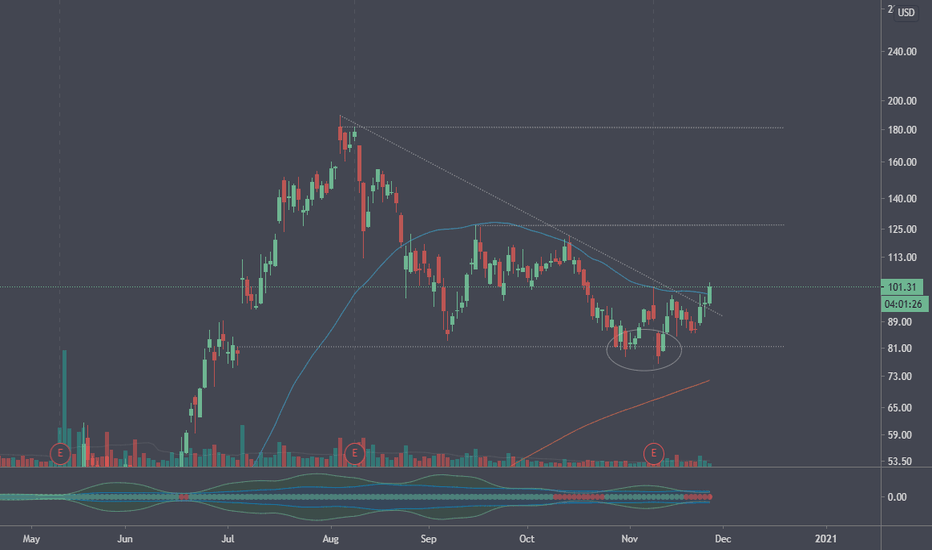Click the 240.00 price axis label

click(902, 52)
